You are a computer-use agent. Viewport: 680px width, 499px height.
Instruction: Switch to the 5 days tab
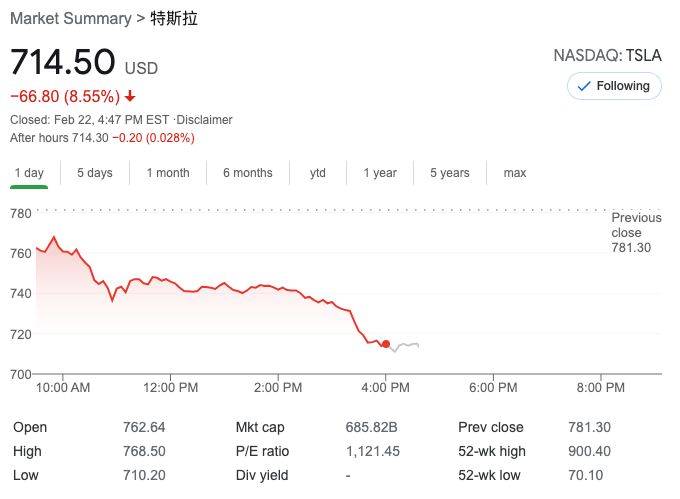point(95,173)
